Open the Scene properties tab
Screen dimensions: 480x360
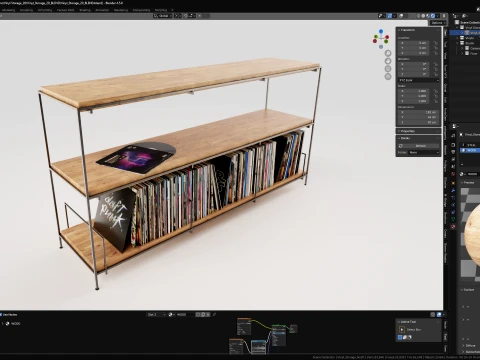[453, 167]
